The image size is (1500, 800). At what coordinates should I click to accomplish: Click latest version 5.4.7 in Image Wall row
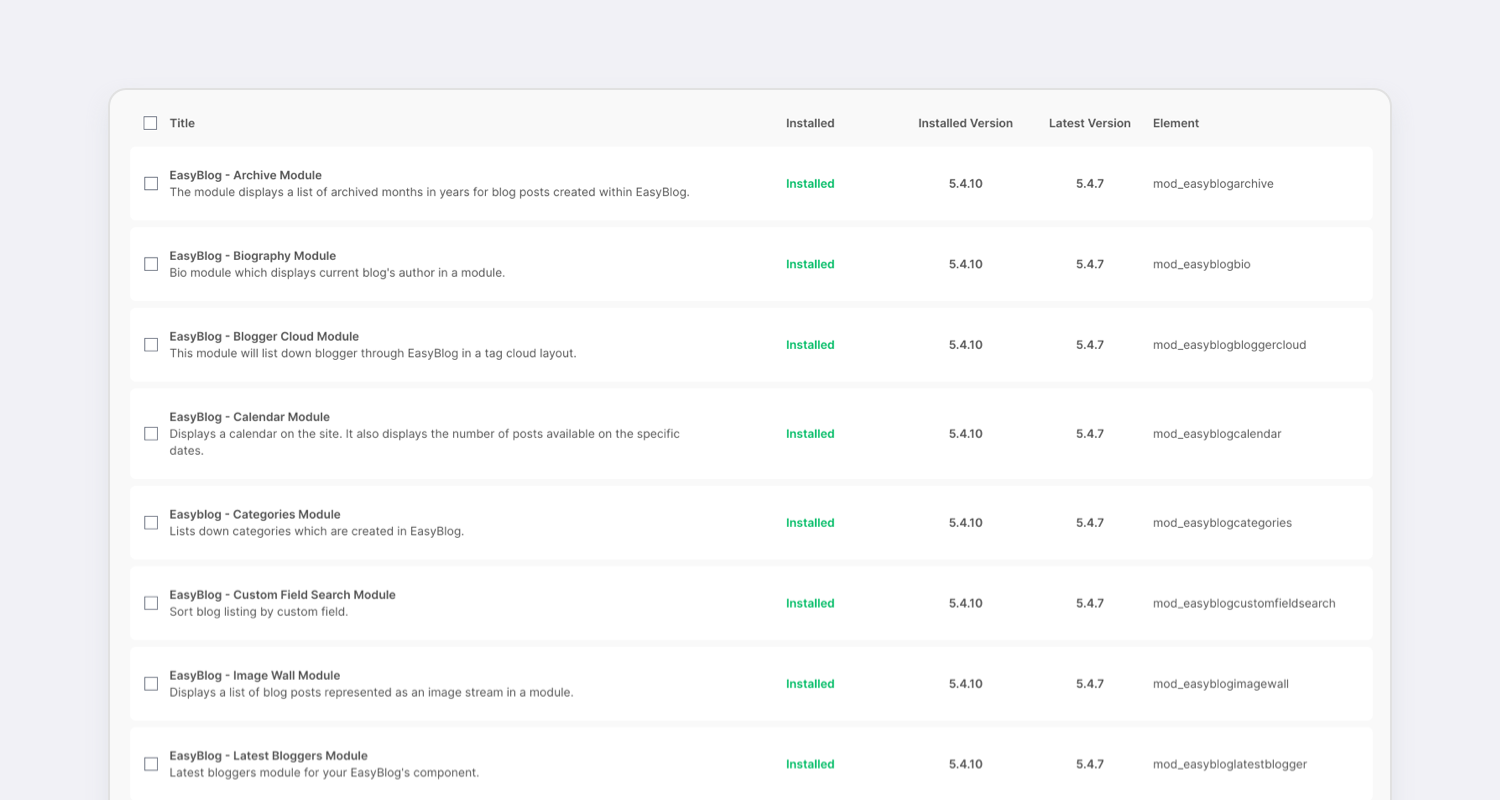click(1090, 684)
